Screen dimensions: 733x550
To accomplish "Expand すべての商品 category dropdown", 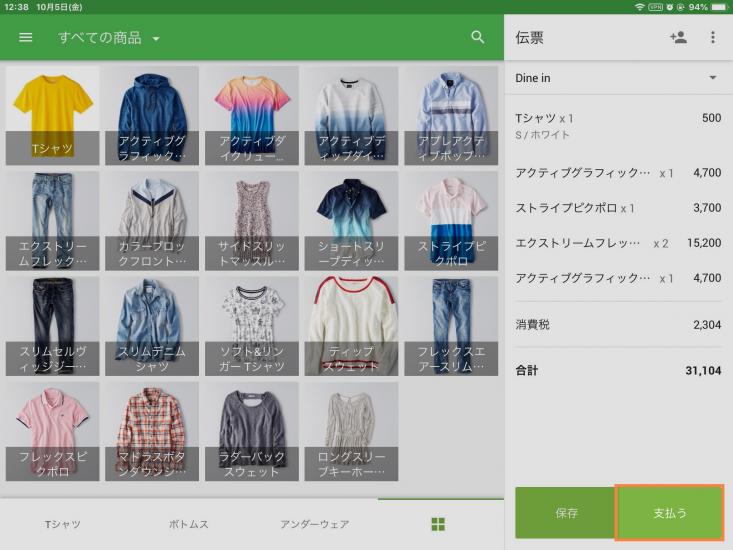I will pyautogui.click(x=109, y=38).
